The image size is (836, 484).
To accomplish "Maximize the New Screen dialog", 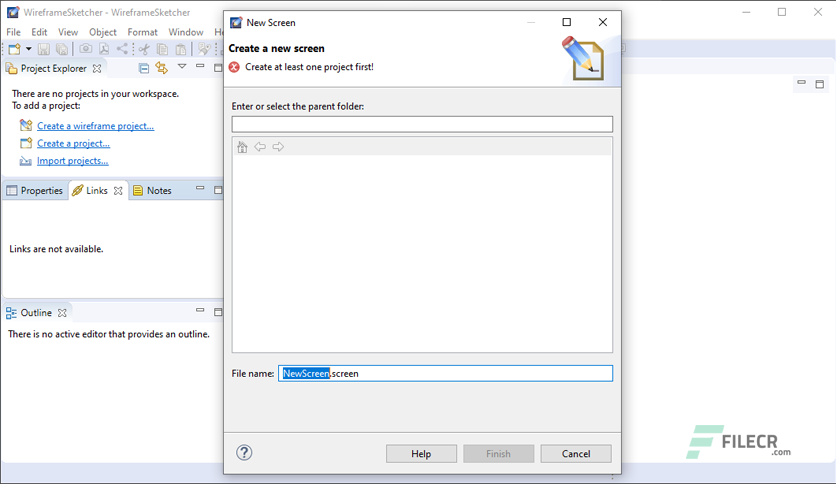I will pos(567,22).
